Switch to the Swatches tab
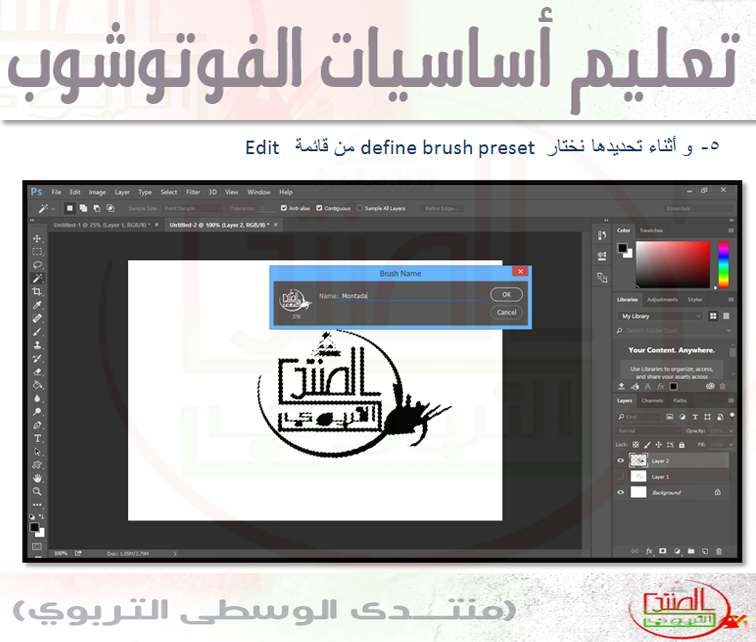Screen dimensions: 756x642 click(651, 230)
